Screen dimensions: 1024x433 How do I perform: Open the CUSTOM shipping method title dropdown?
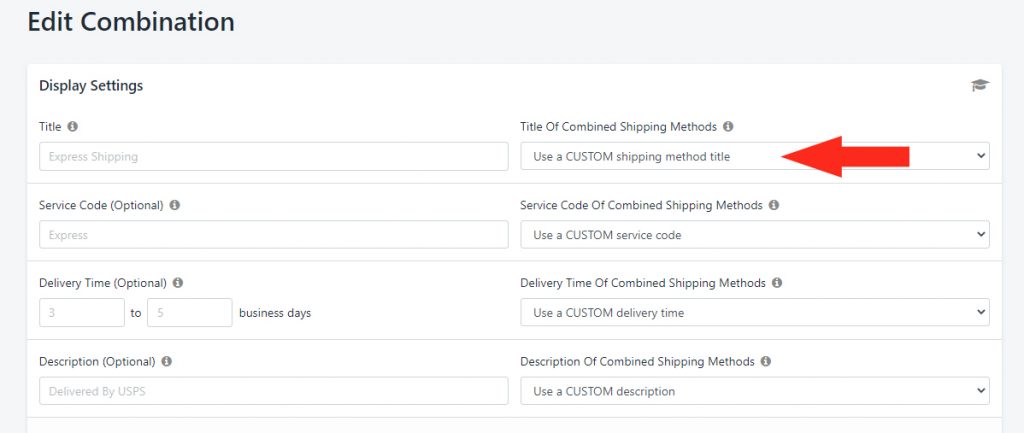(755, 157)
